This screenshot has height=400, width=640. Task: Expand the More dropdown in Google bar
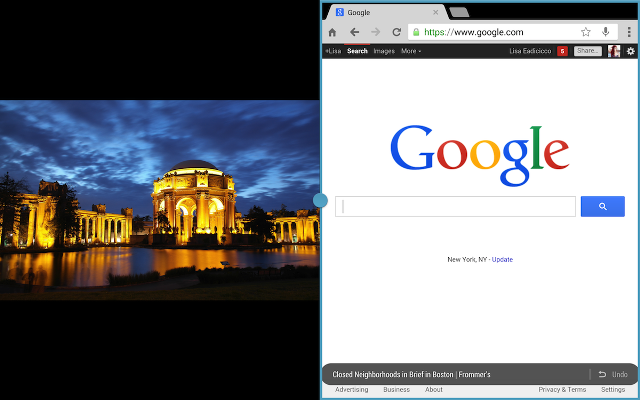411,51
